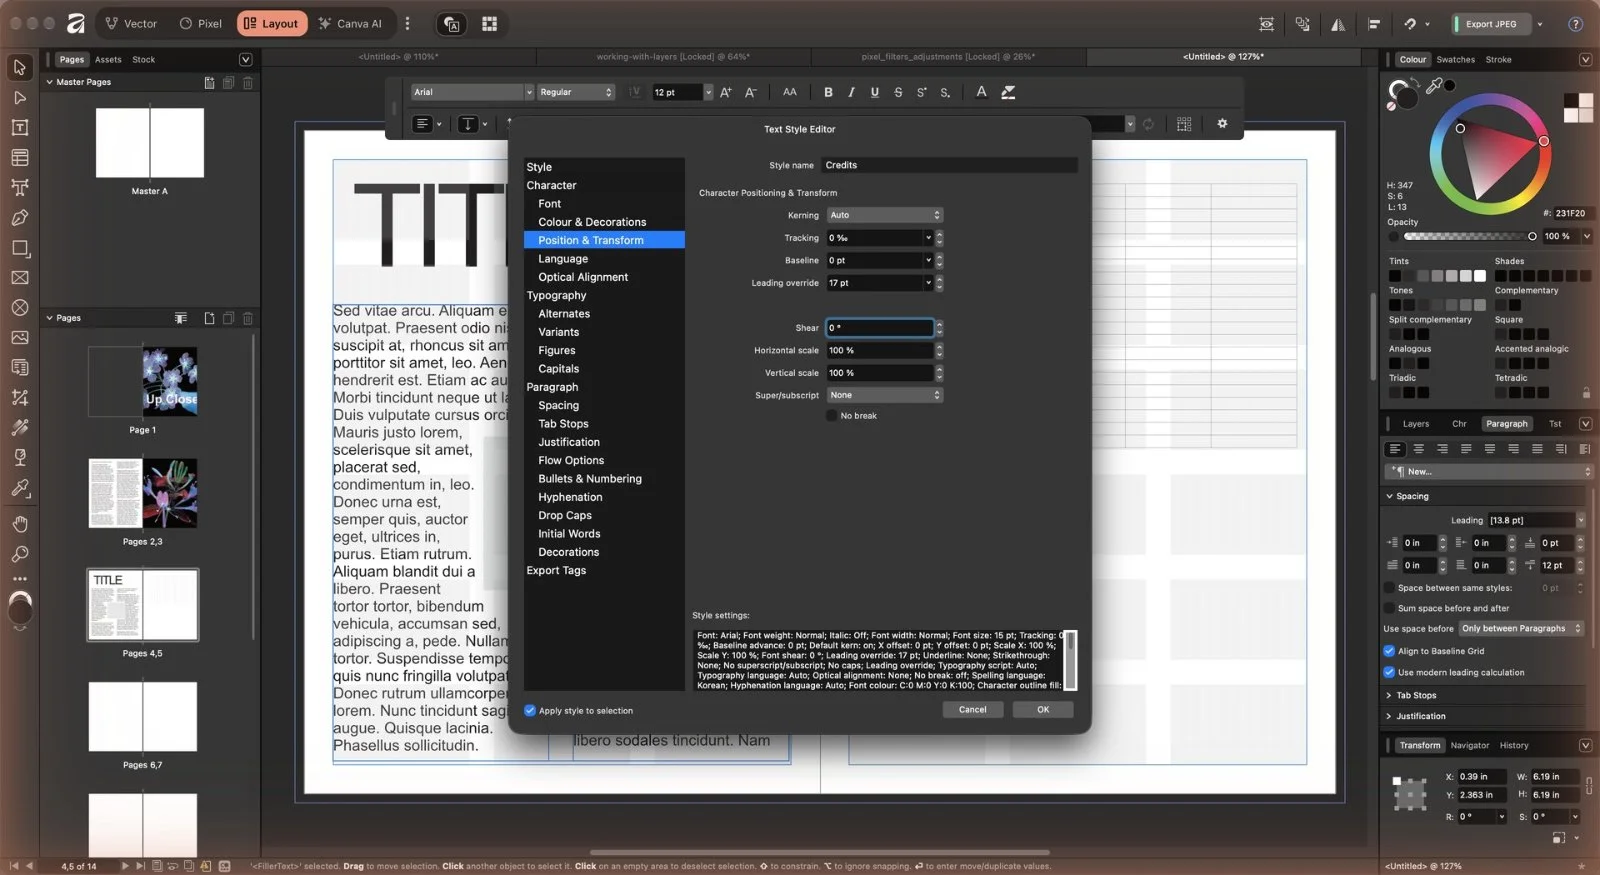The height and width of the screenshot is (875, 1600).
Task: Click the Italic formatting icon
Action: 851,92
